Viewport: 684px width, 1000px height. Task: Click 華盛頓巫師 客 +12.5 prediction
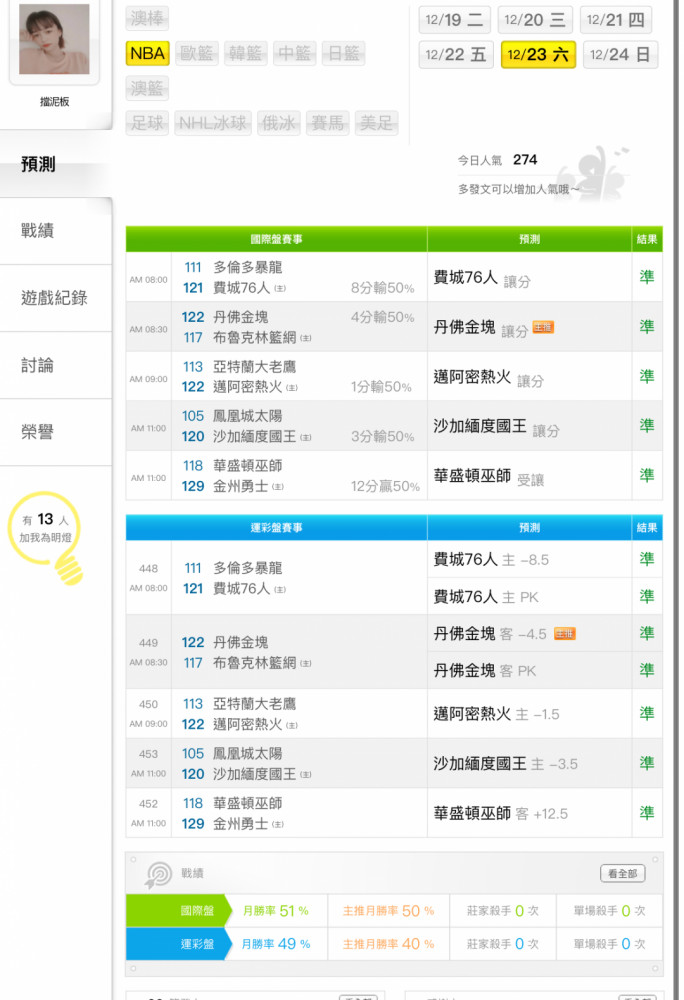pyautogui.click(x=500, y=813)
